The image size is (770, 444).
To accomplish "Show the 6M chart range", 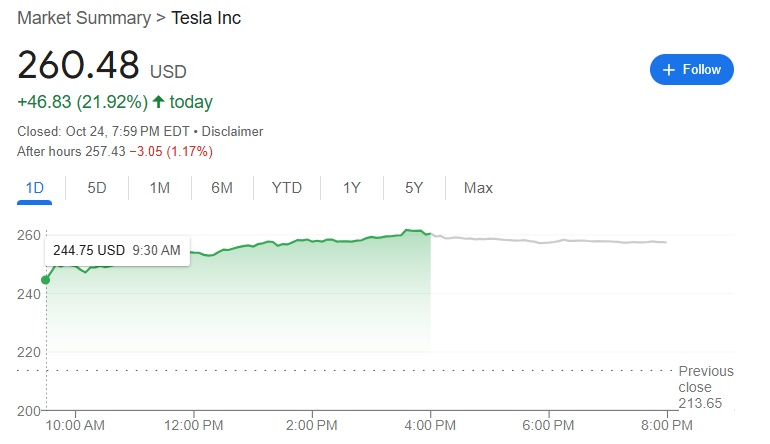I will click(x=222, y=188).
